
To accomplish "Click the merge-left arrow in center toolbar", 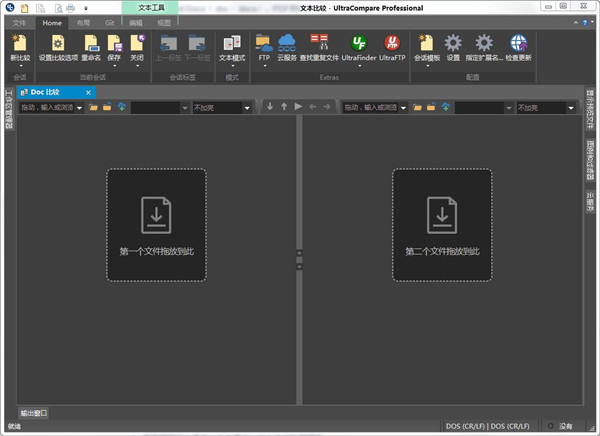I will (313, 106).
